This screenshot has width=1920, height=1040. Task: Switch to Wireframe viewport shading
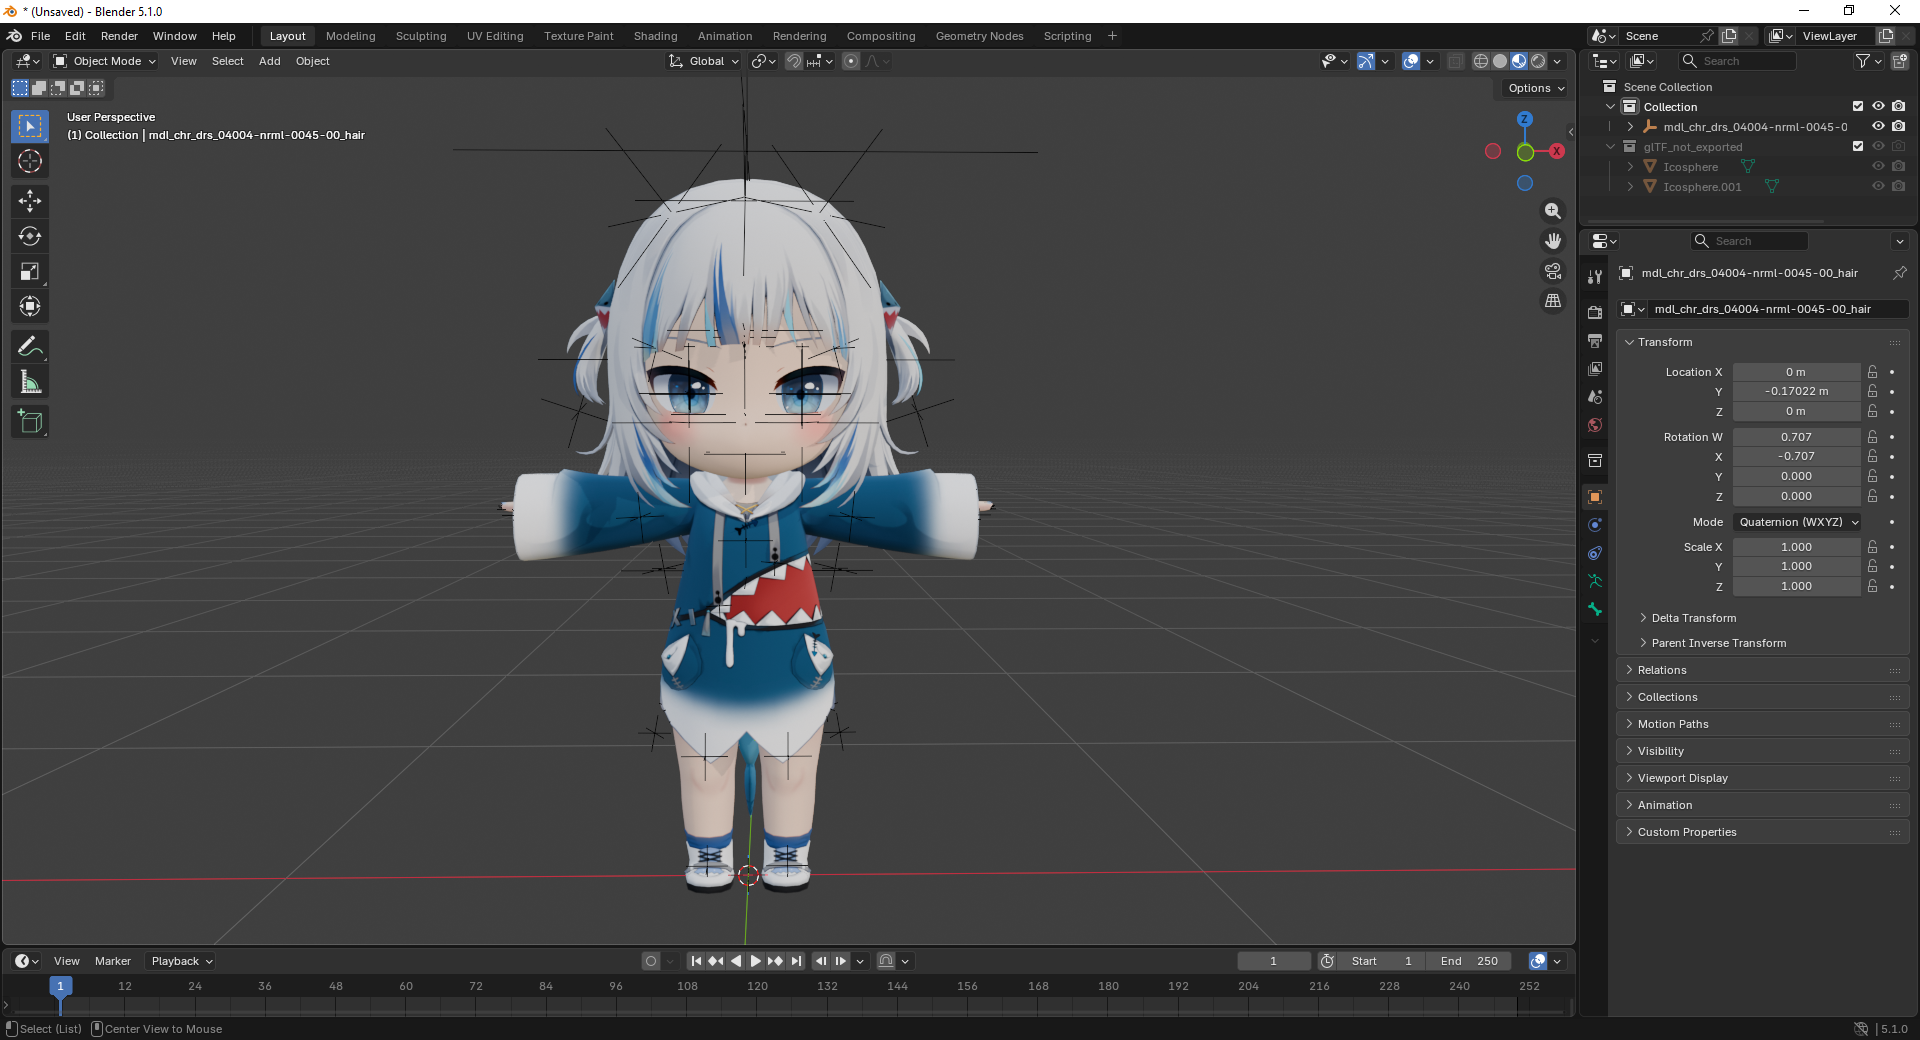(1481, 61)
